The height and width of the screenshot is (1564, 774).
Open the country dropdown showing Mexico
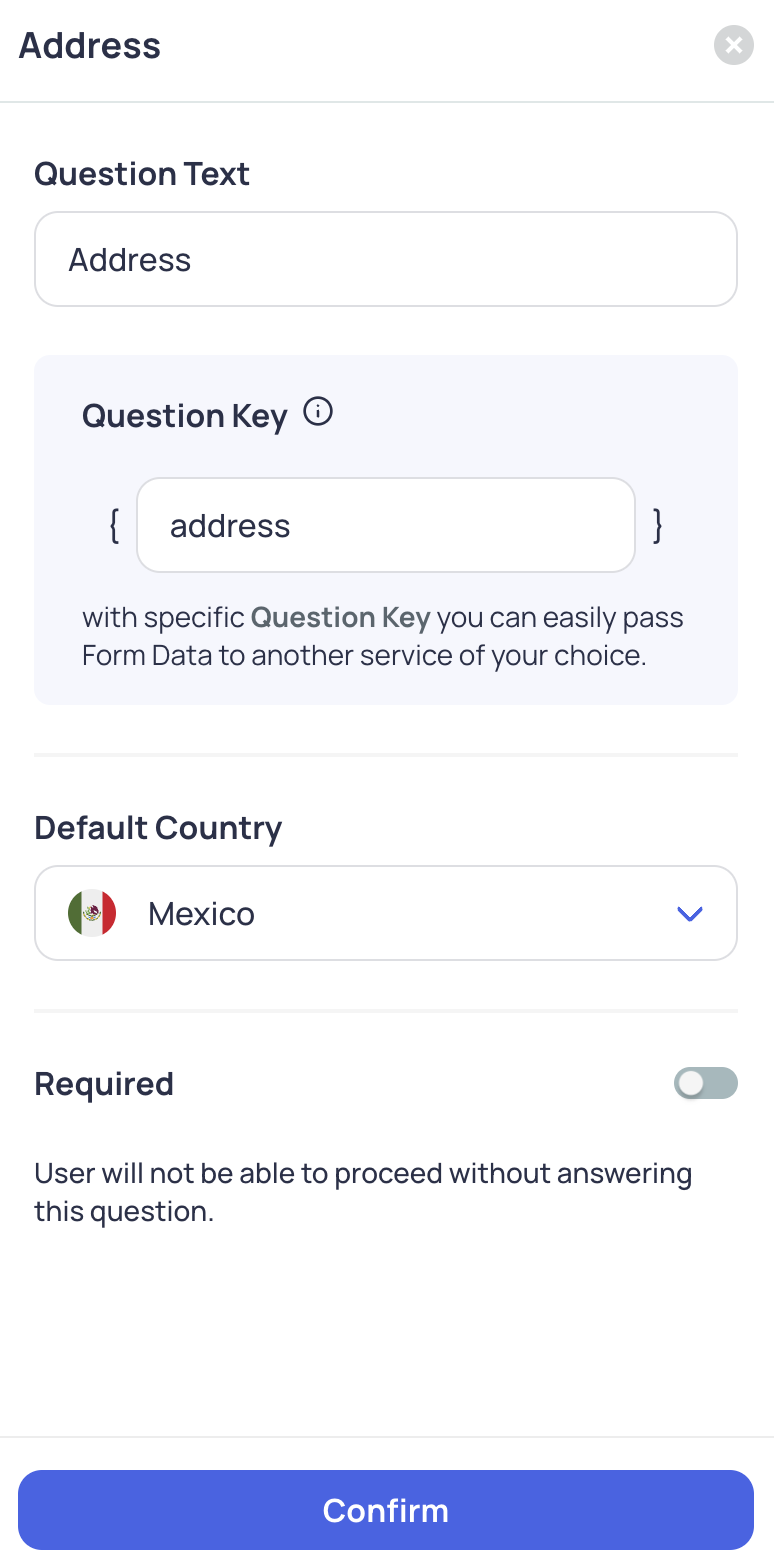tap(386, 913)
